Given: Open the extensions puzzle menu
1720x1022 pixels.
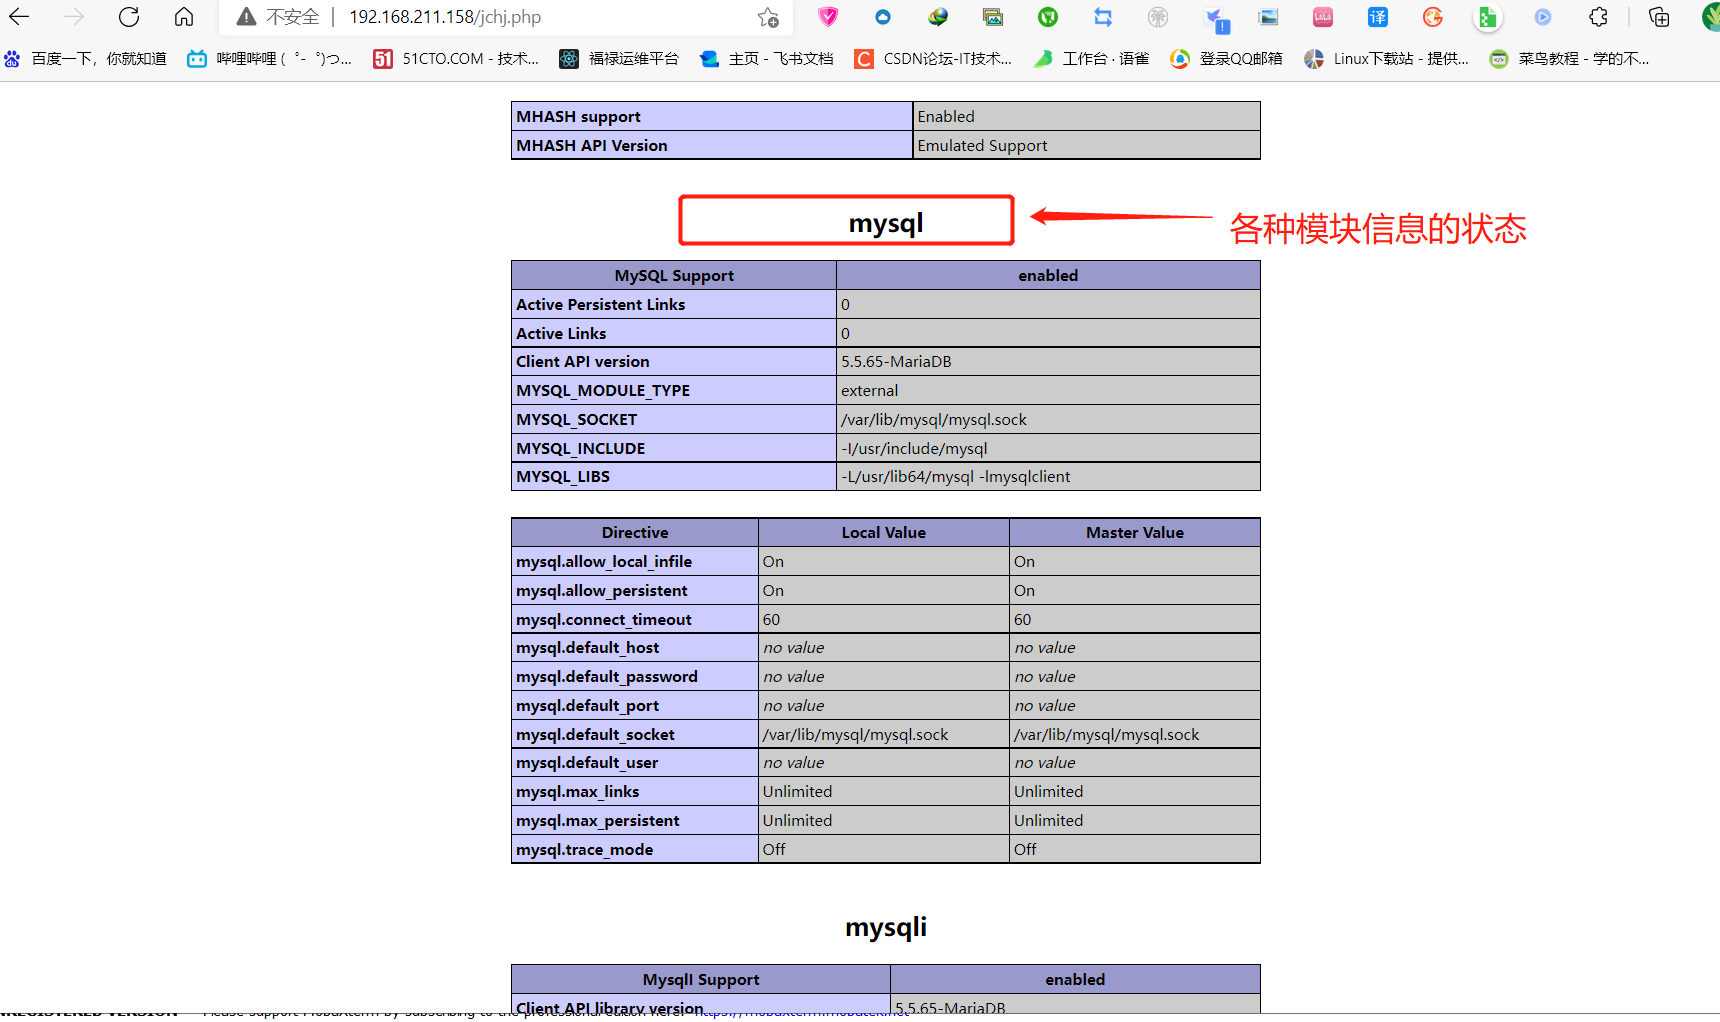Looking at the screenshot, I should pos(1599,17).
